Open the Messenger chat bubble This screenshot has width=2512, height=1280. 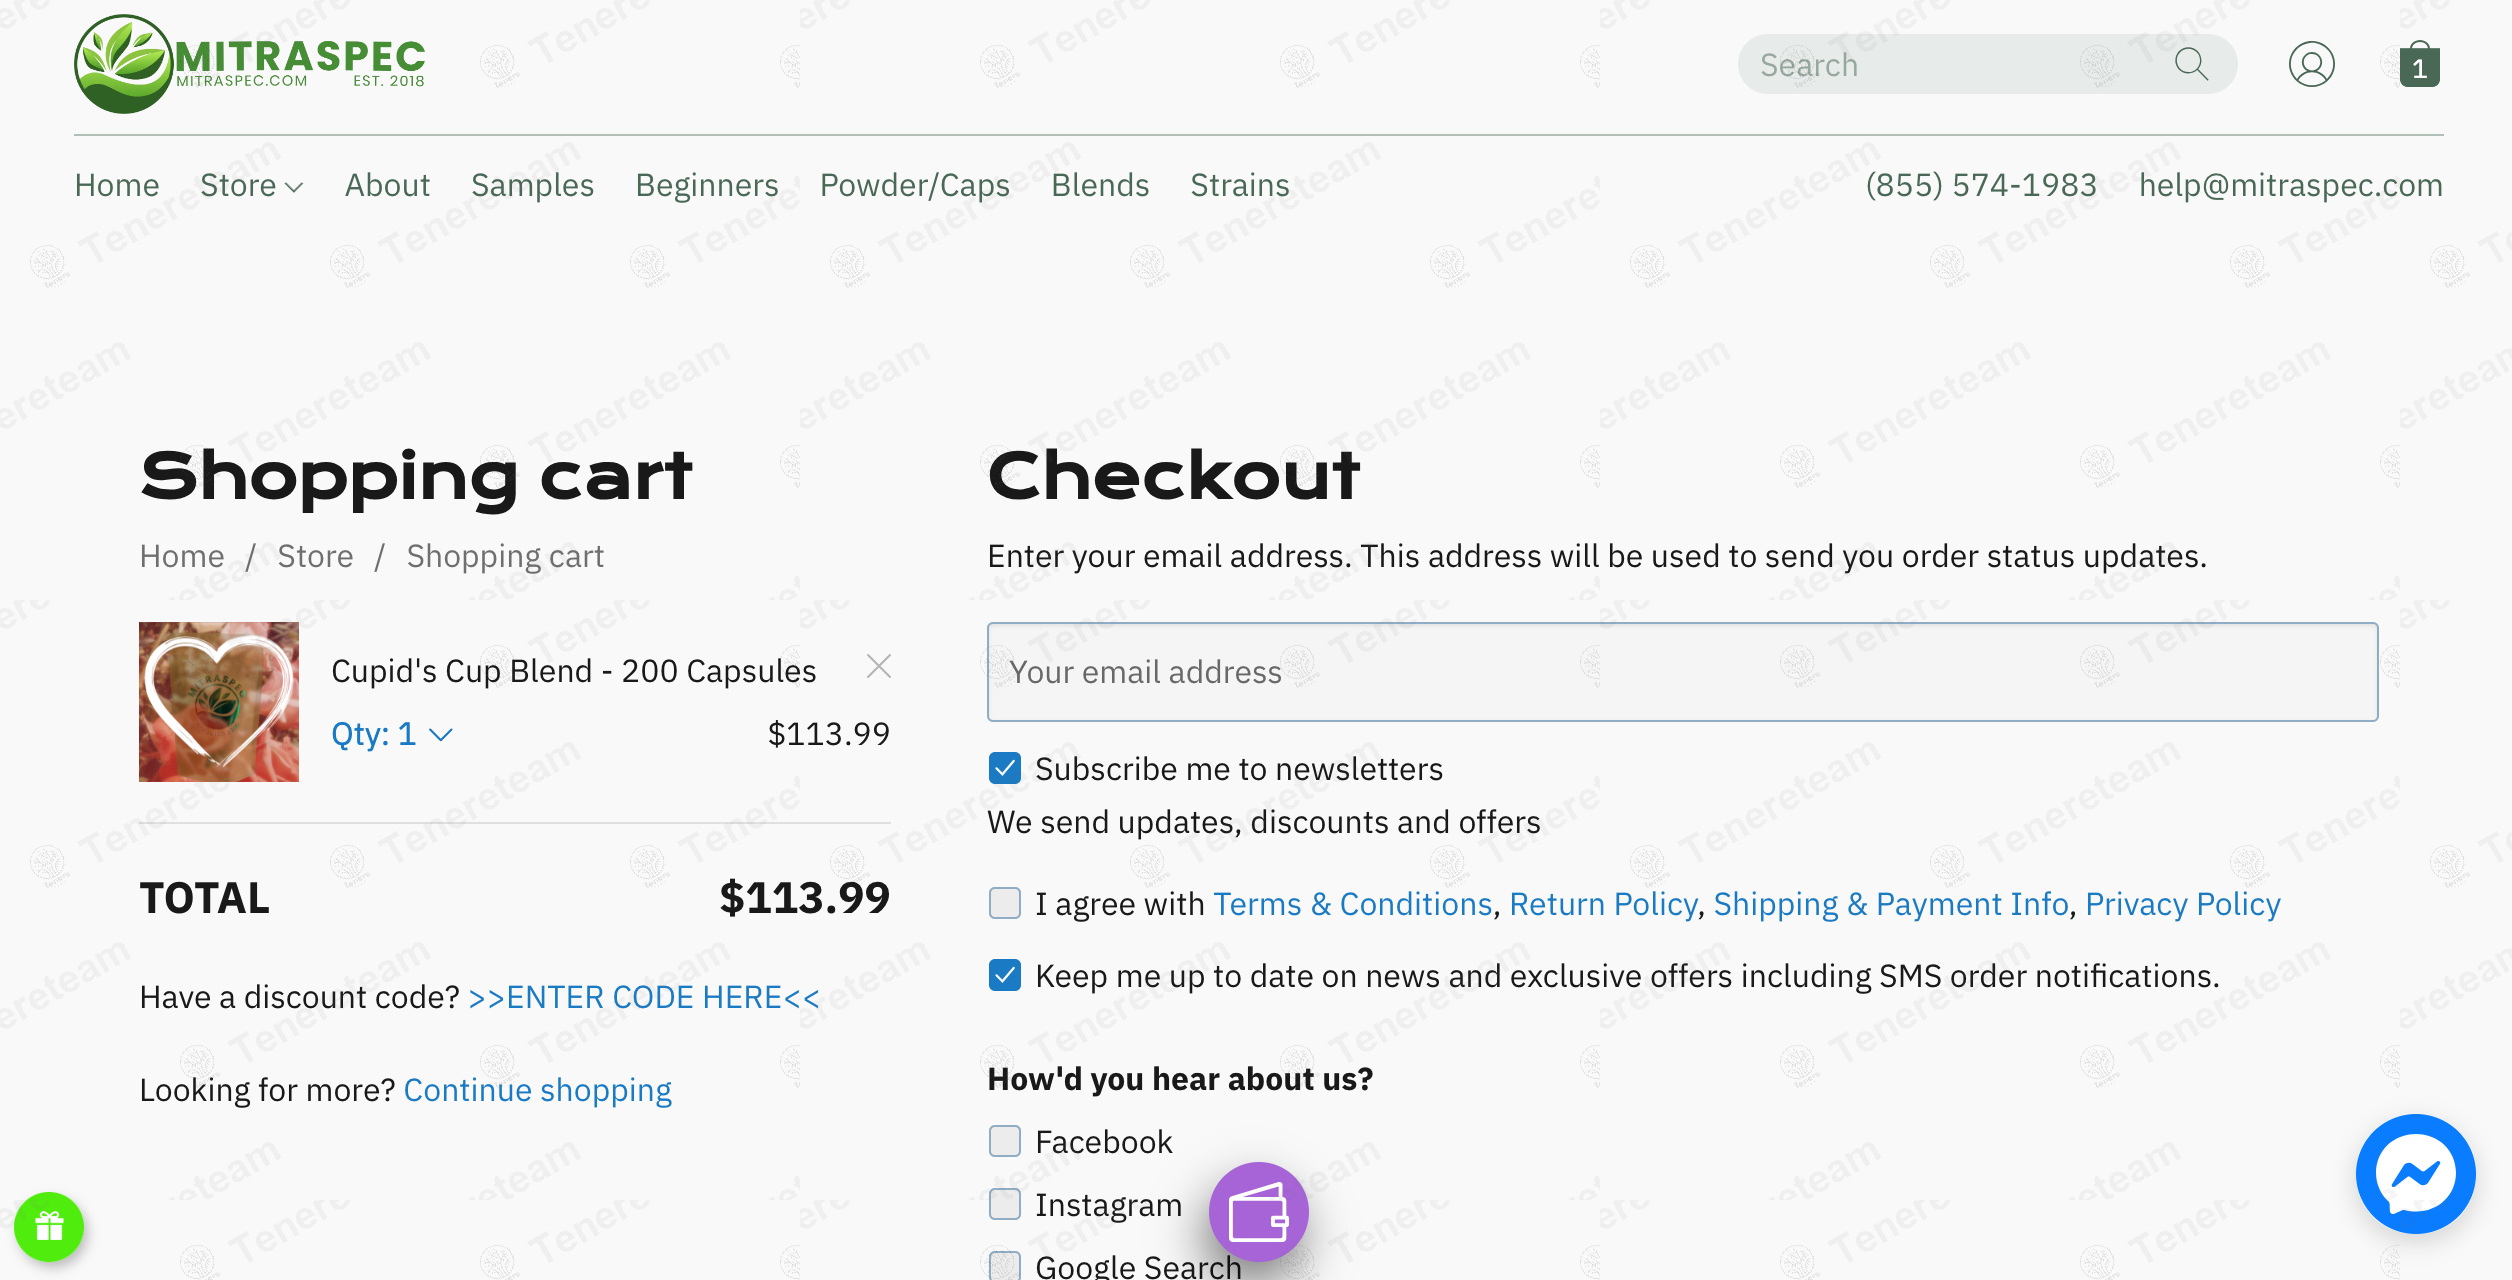(x=2415, y=1174)
